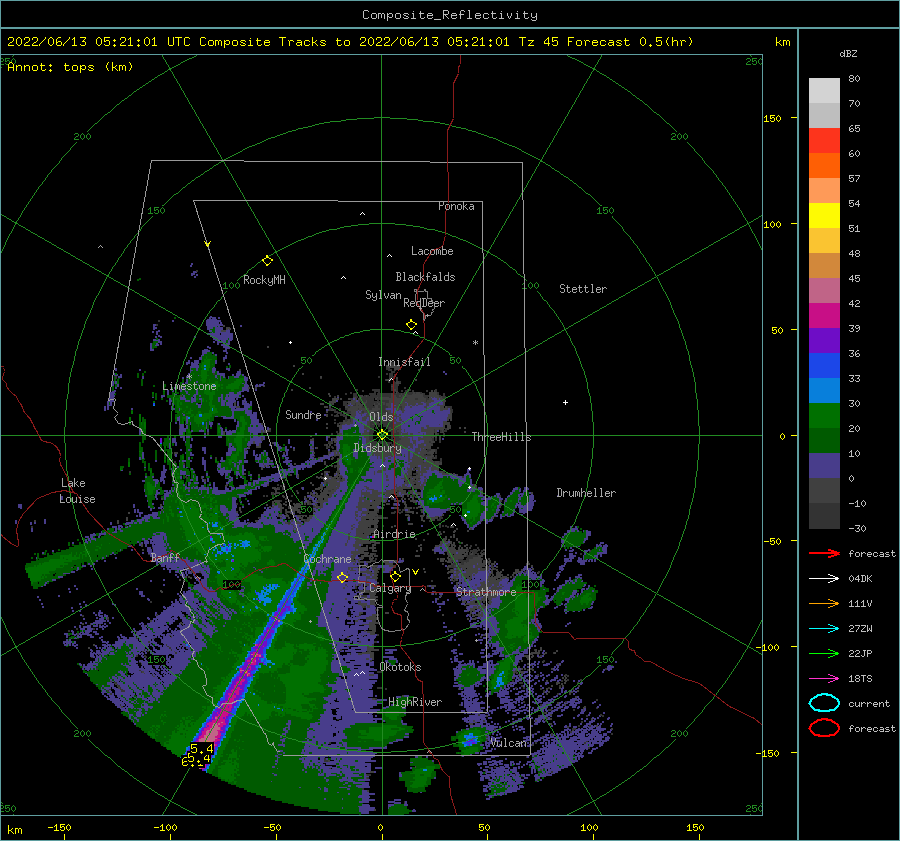The width and height of the screenshot is (900, 841).
Task: Click the red forecast arrow in legend
Action: click(824, 553)
